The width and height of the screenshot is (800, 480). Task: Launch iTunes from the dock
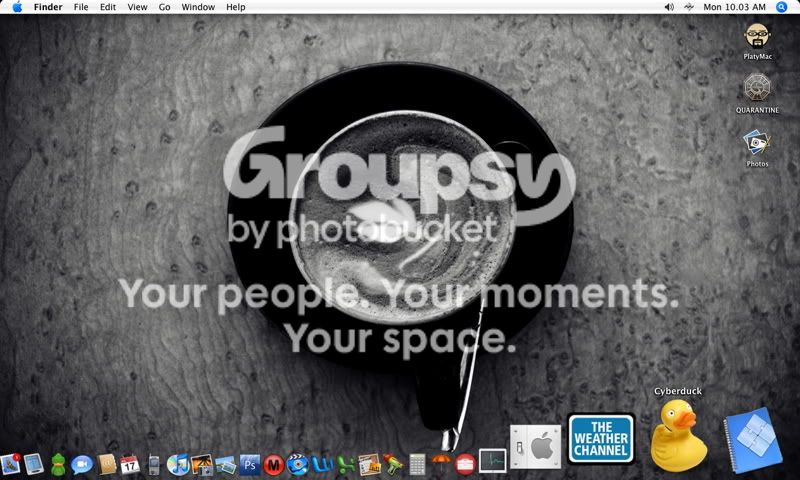[178, 465]
